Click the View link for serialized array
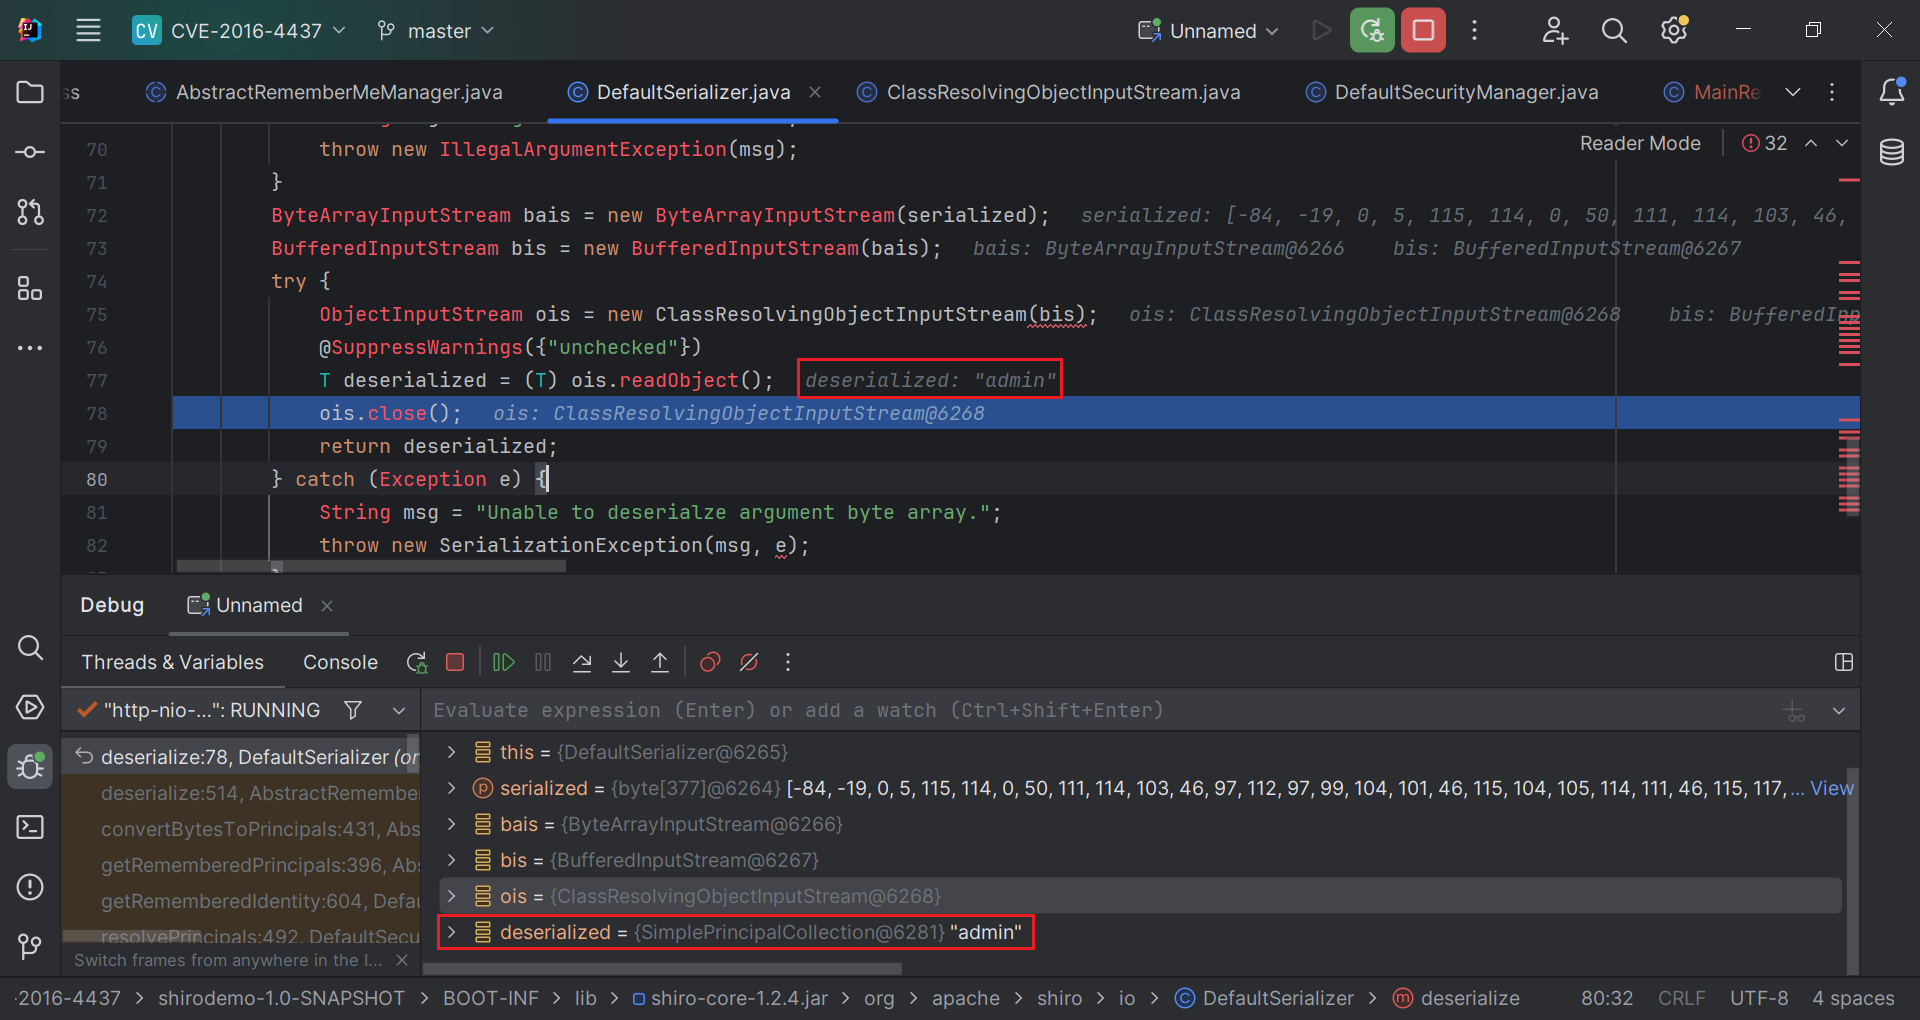 [1831, 788]
